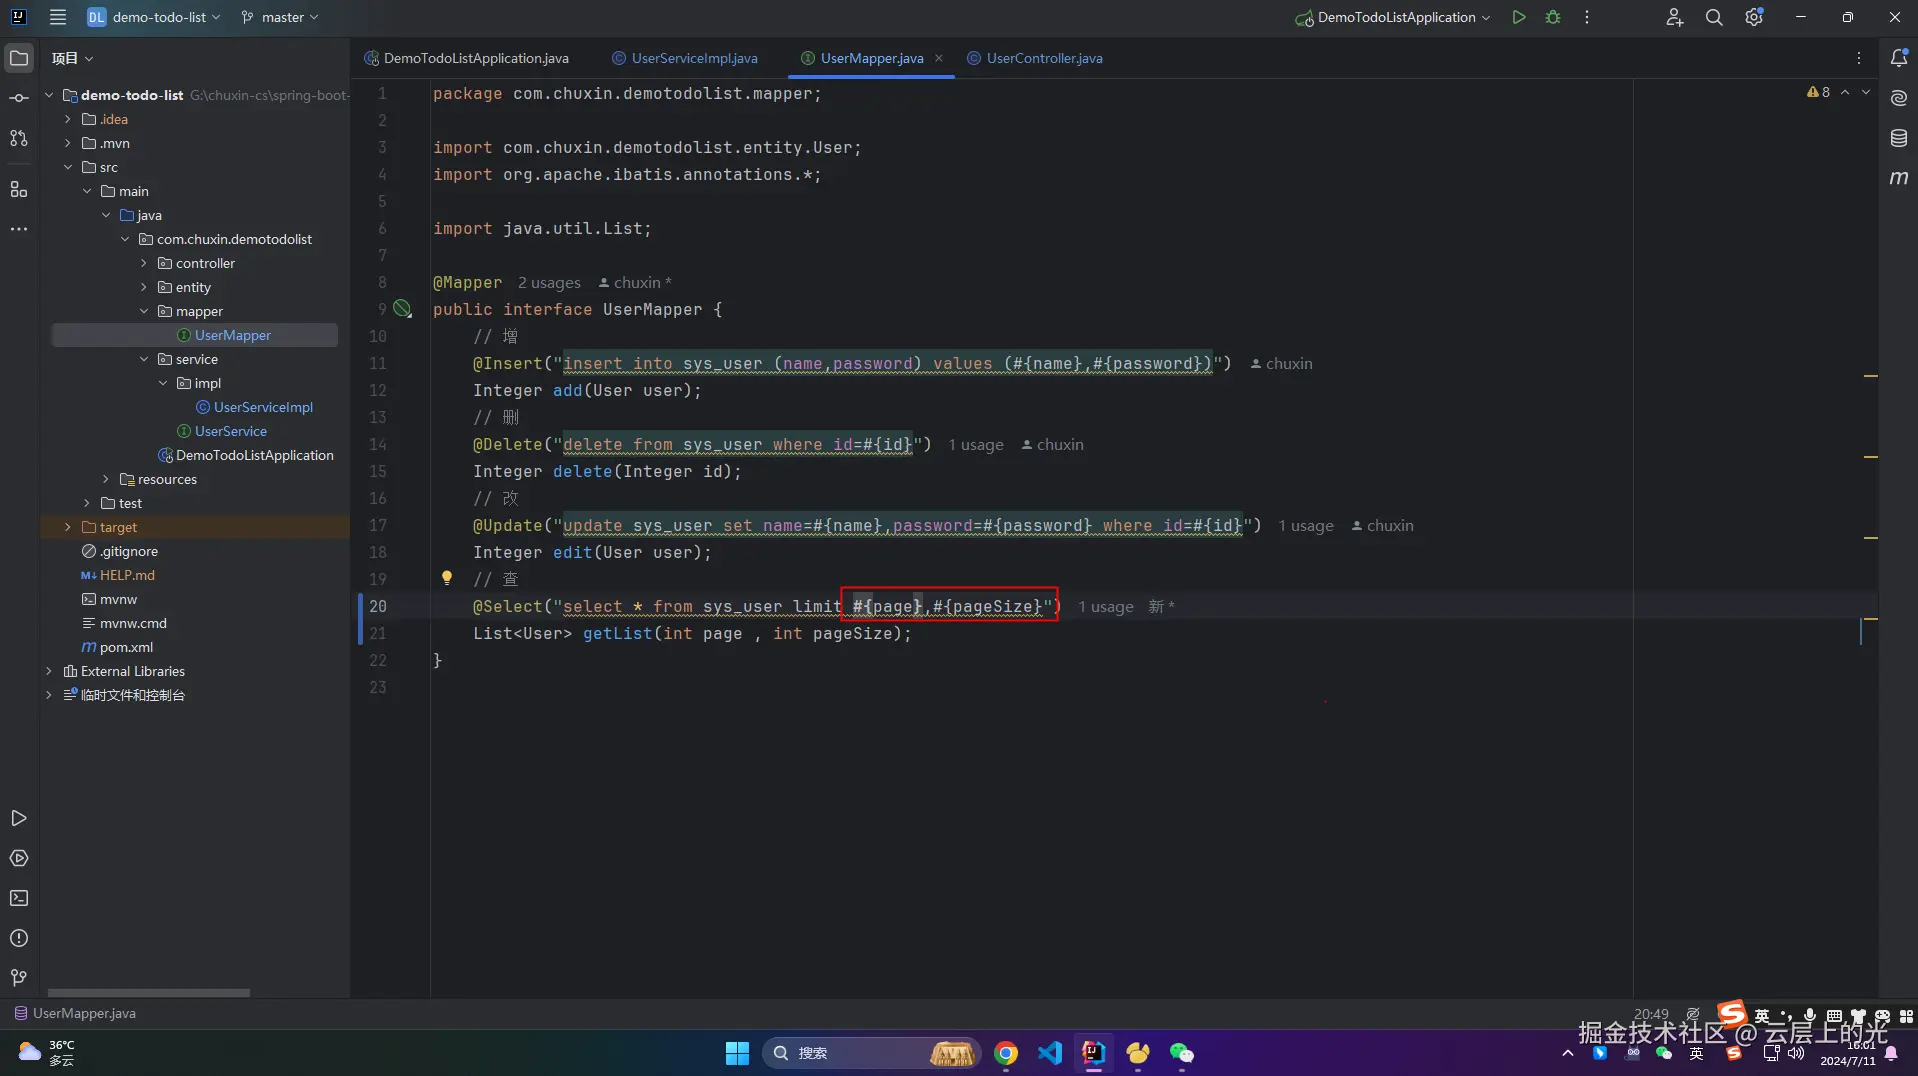Viewport: 1918px width, 1076px height.
Task: Open IDE settings gear menu
Action: click(1754, 17)
